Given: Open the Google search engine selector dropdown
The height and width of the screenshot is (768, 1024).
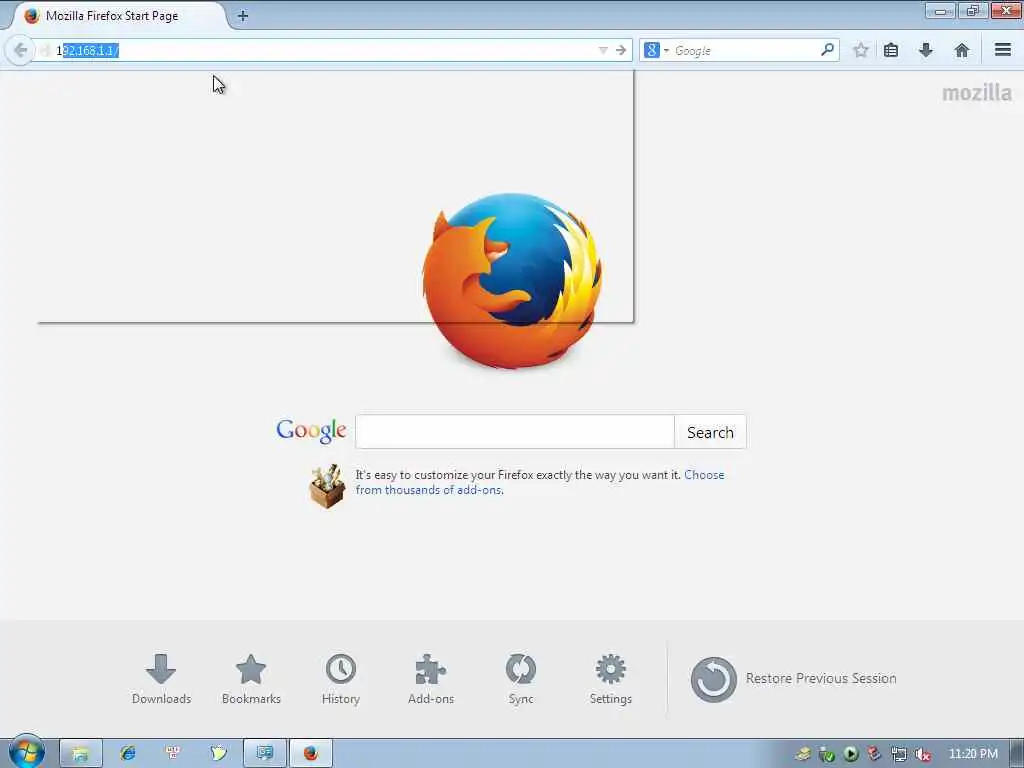Looking at the screenshot, I should pyautogui.click(x=656, y=50).
